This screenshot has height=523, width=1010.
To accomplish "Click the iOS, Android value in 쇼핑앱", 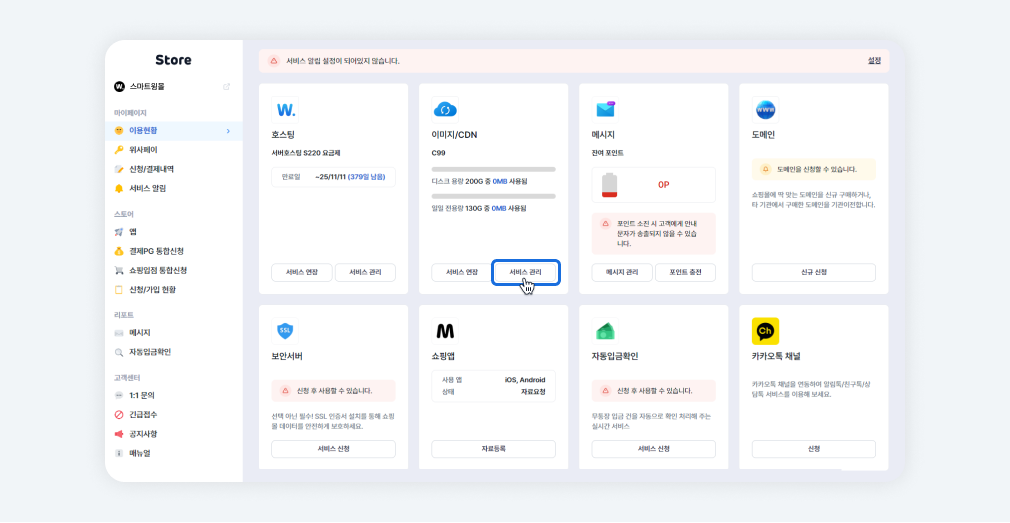I will [525, 380].
